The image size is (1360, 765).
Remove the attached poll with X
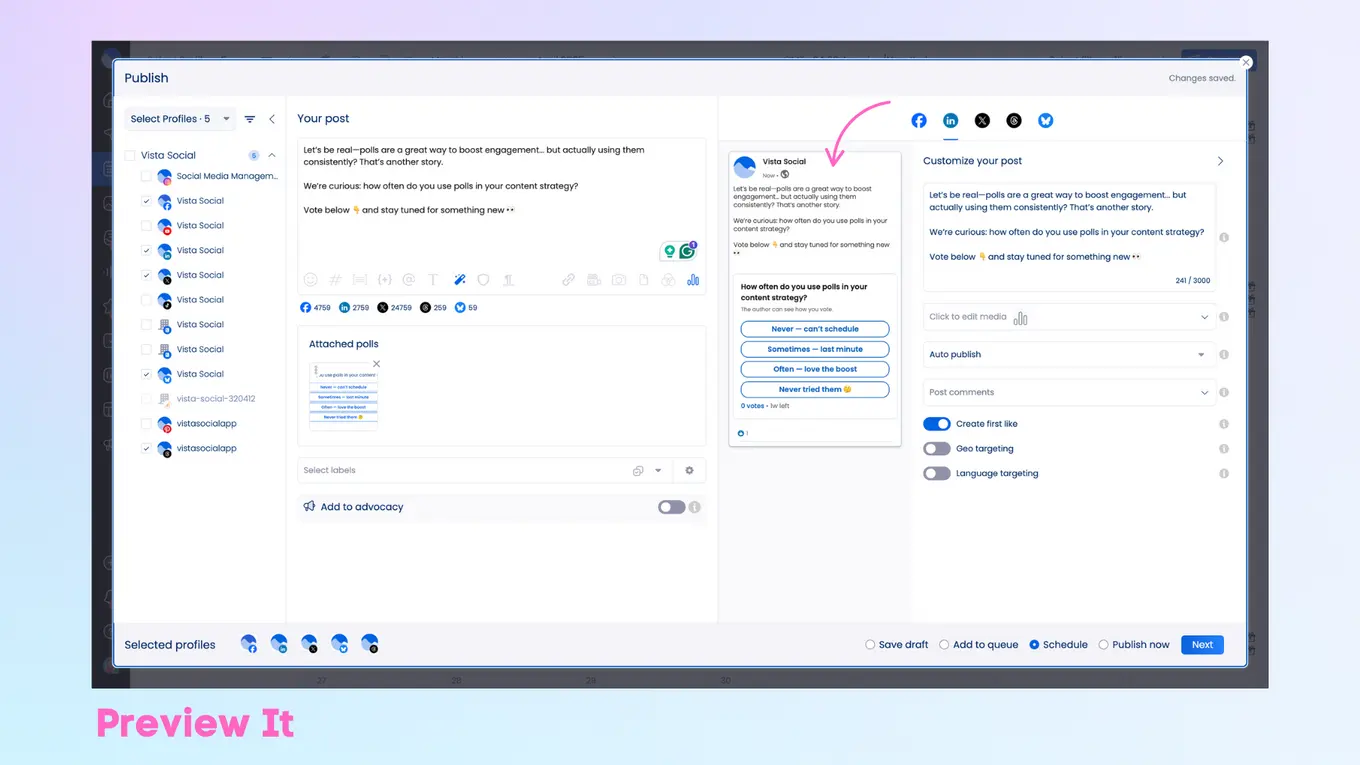(x=377, y=364)
